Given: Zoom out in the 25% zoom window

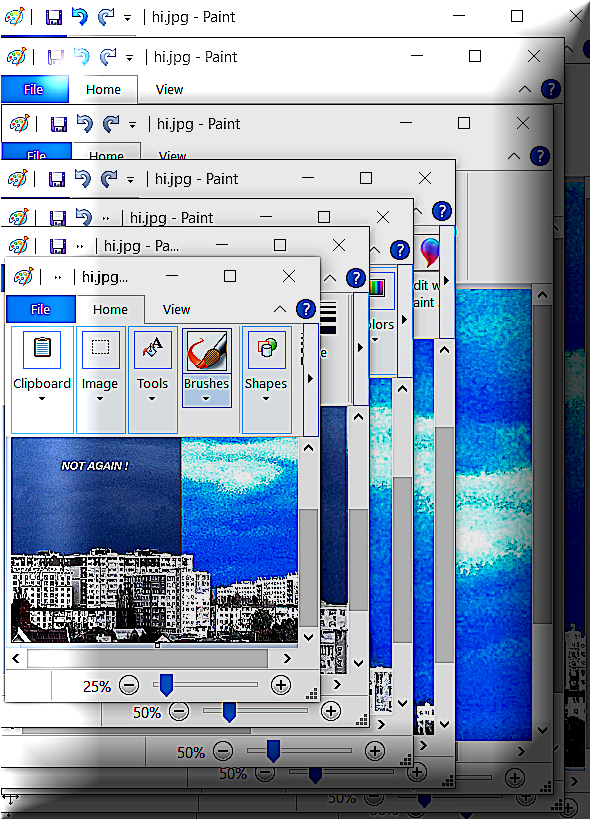Looking at the screenshot, I should pos(129,685).
